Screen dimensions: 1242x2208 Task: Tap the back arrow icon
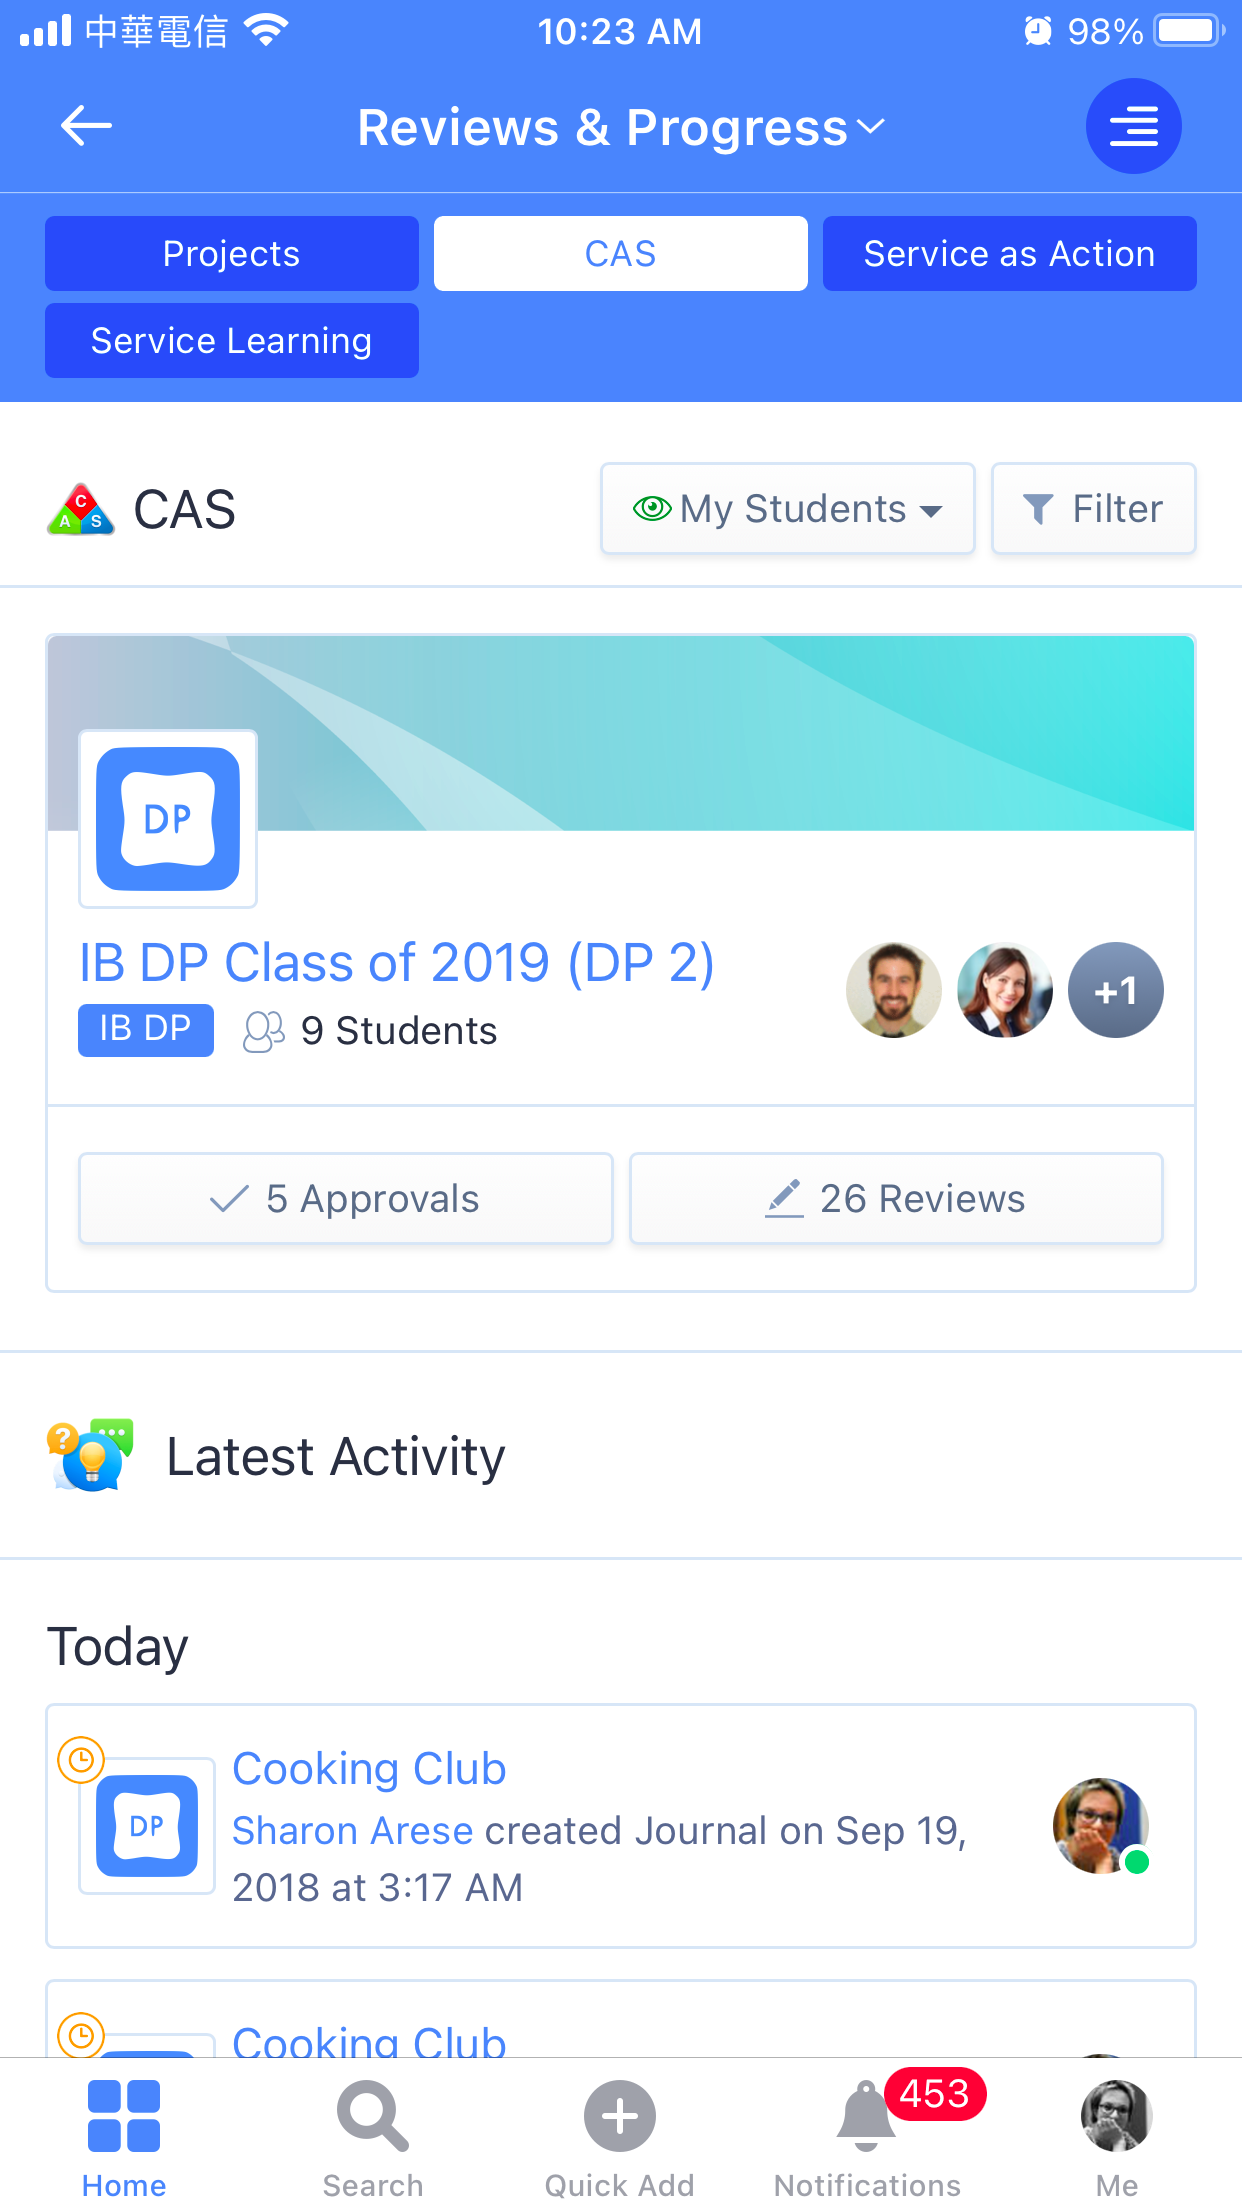click(x=86, y=126)
